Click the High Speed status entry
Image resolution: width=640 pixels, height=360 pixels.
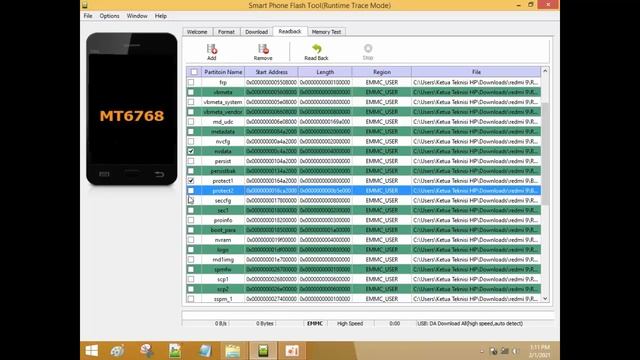click(x=350, y=323)
